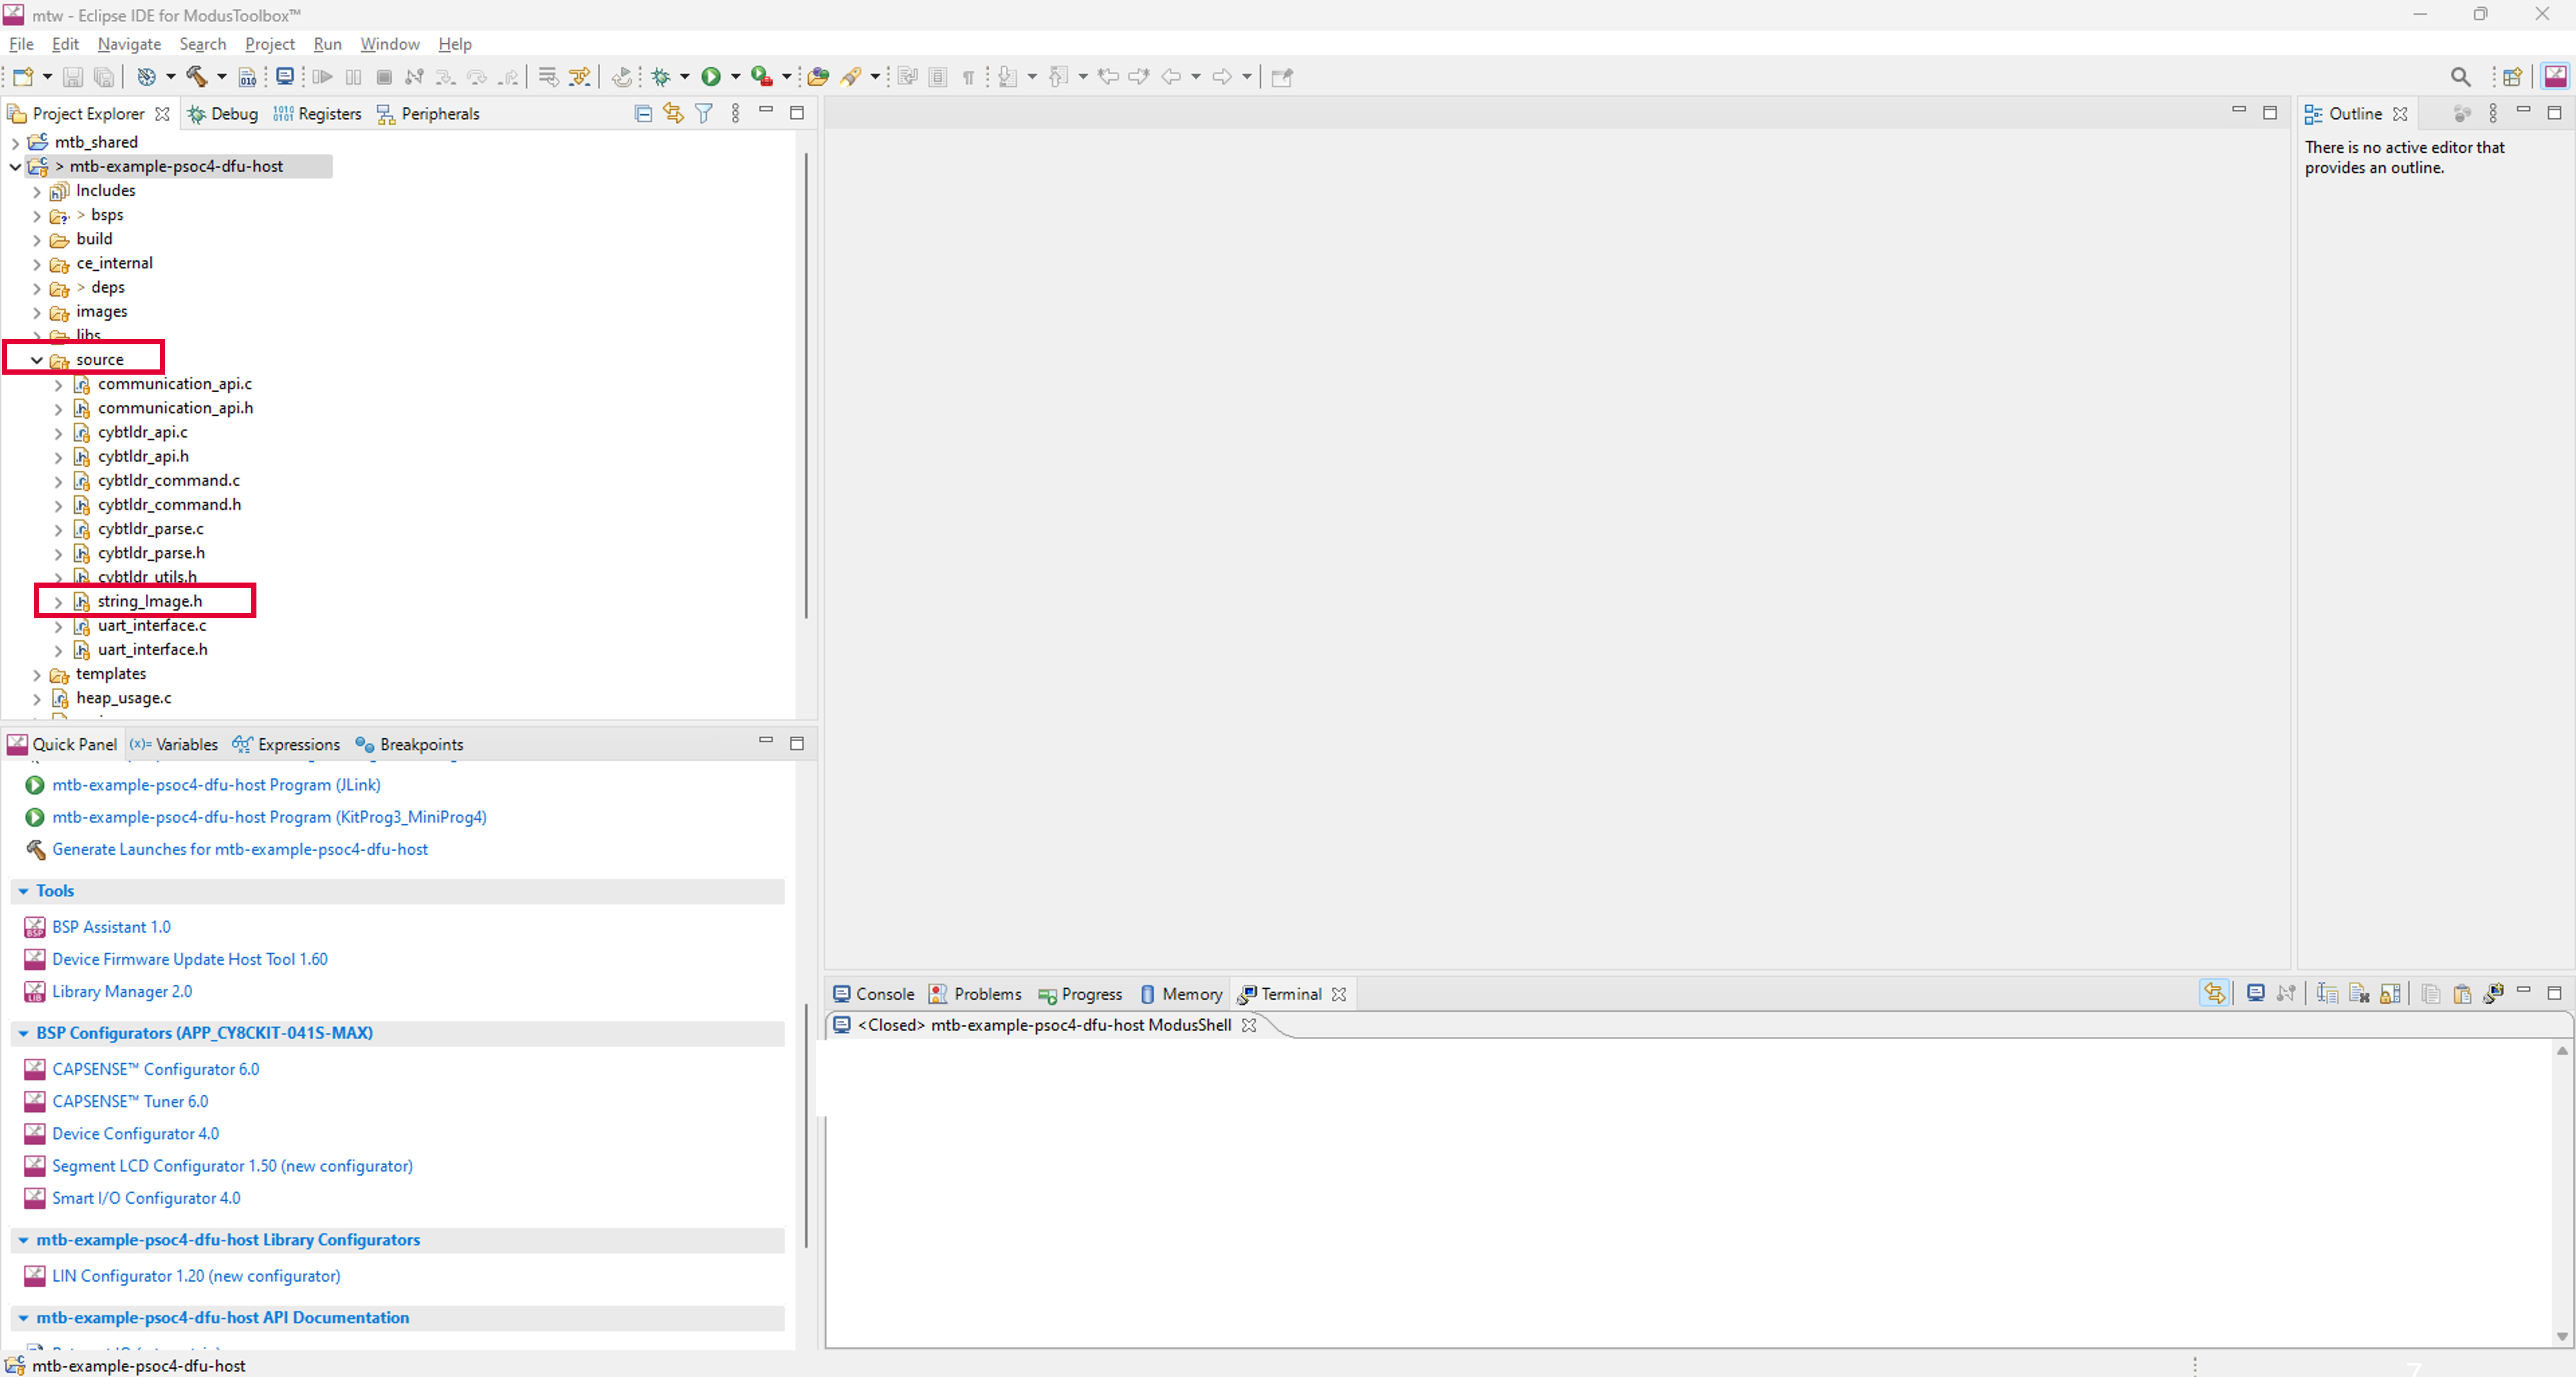Open the File menu
2576x1377 pixels.
(x=21, y=44)
